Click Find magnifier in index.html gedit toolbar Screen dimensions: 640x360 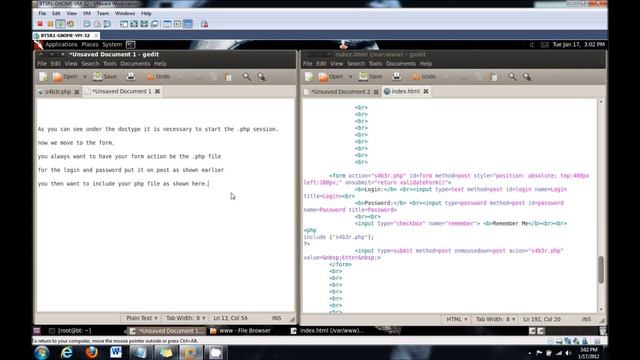[x=512, y=76]
